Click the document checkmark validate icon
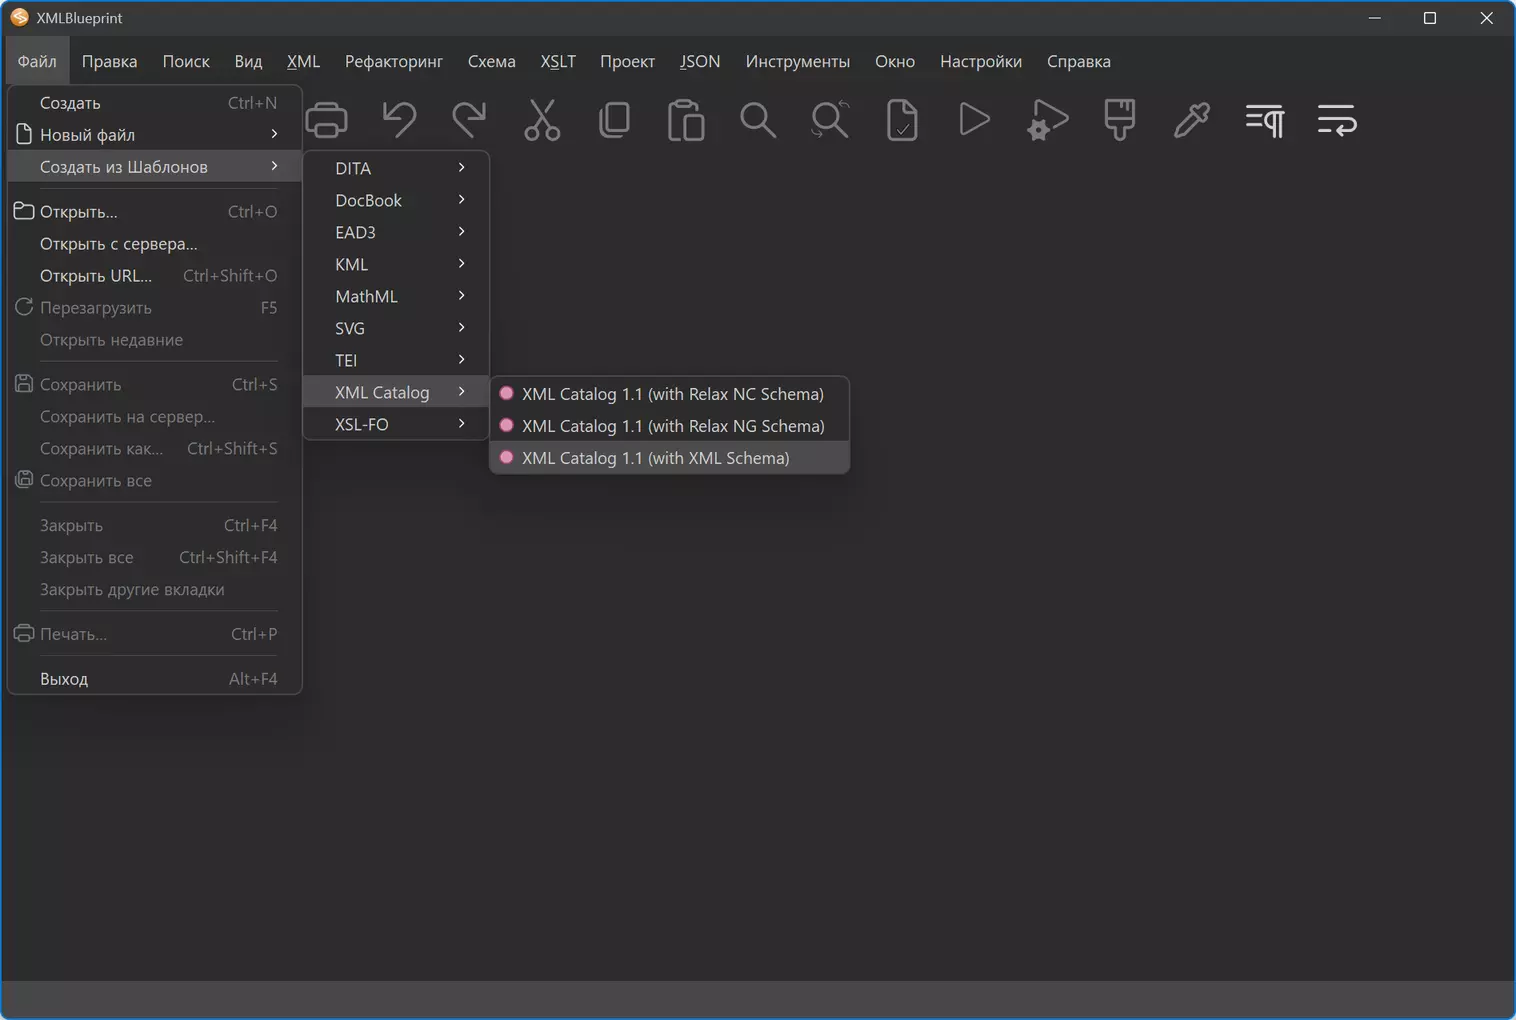Image resolution: width=1516 pixels, height=1020 pixels. pos(902,120)
